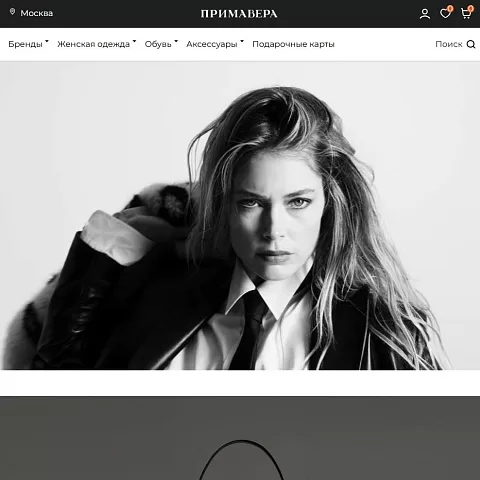Open the wishlist heart icon
Image resolution: width=480 pixels, height=480 pixels.
[445, 14]
